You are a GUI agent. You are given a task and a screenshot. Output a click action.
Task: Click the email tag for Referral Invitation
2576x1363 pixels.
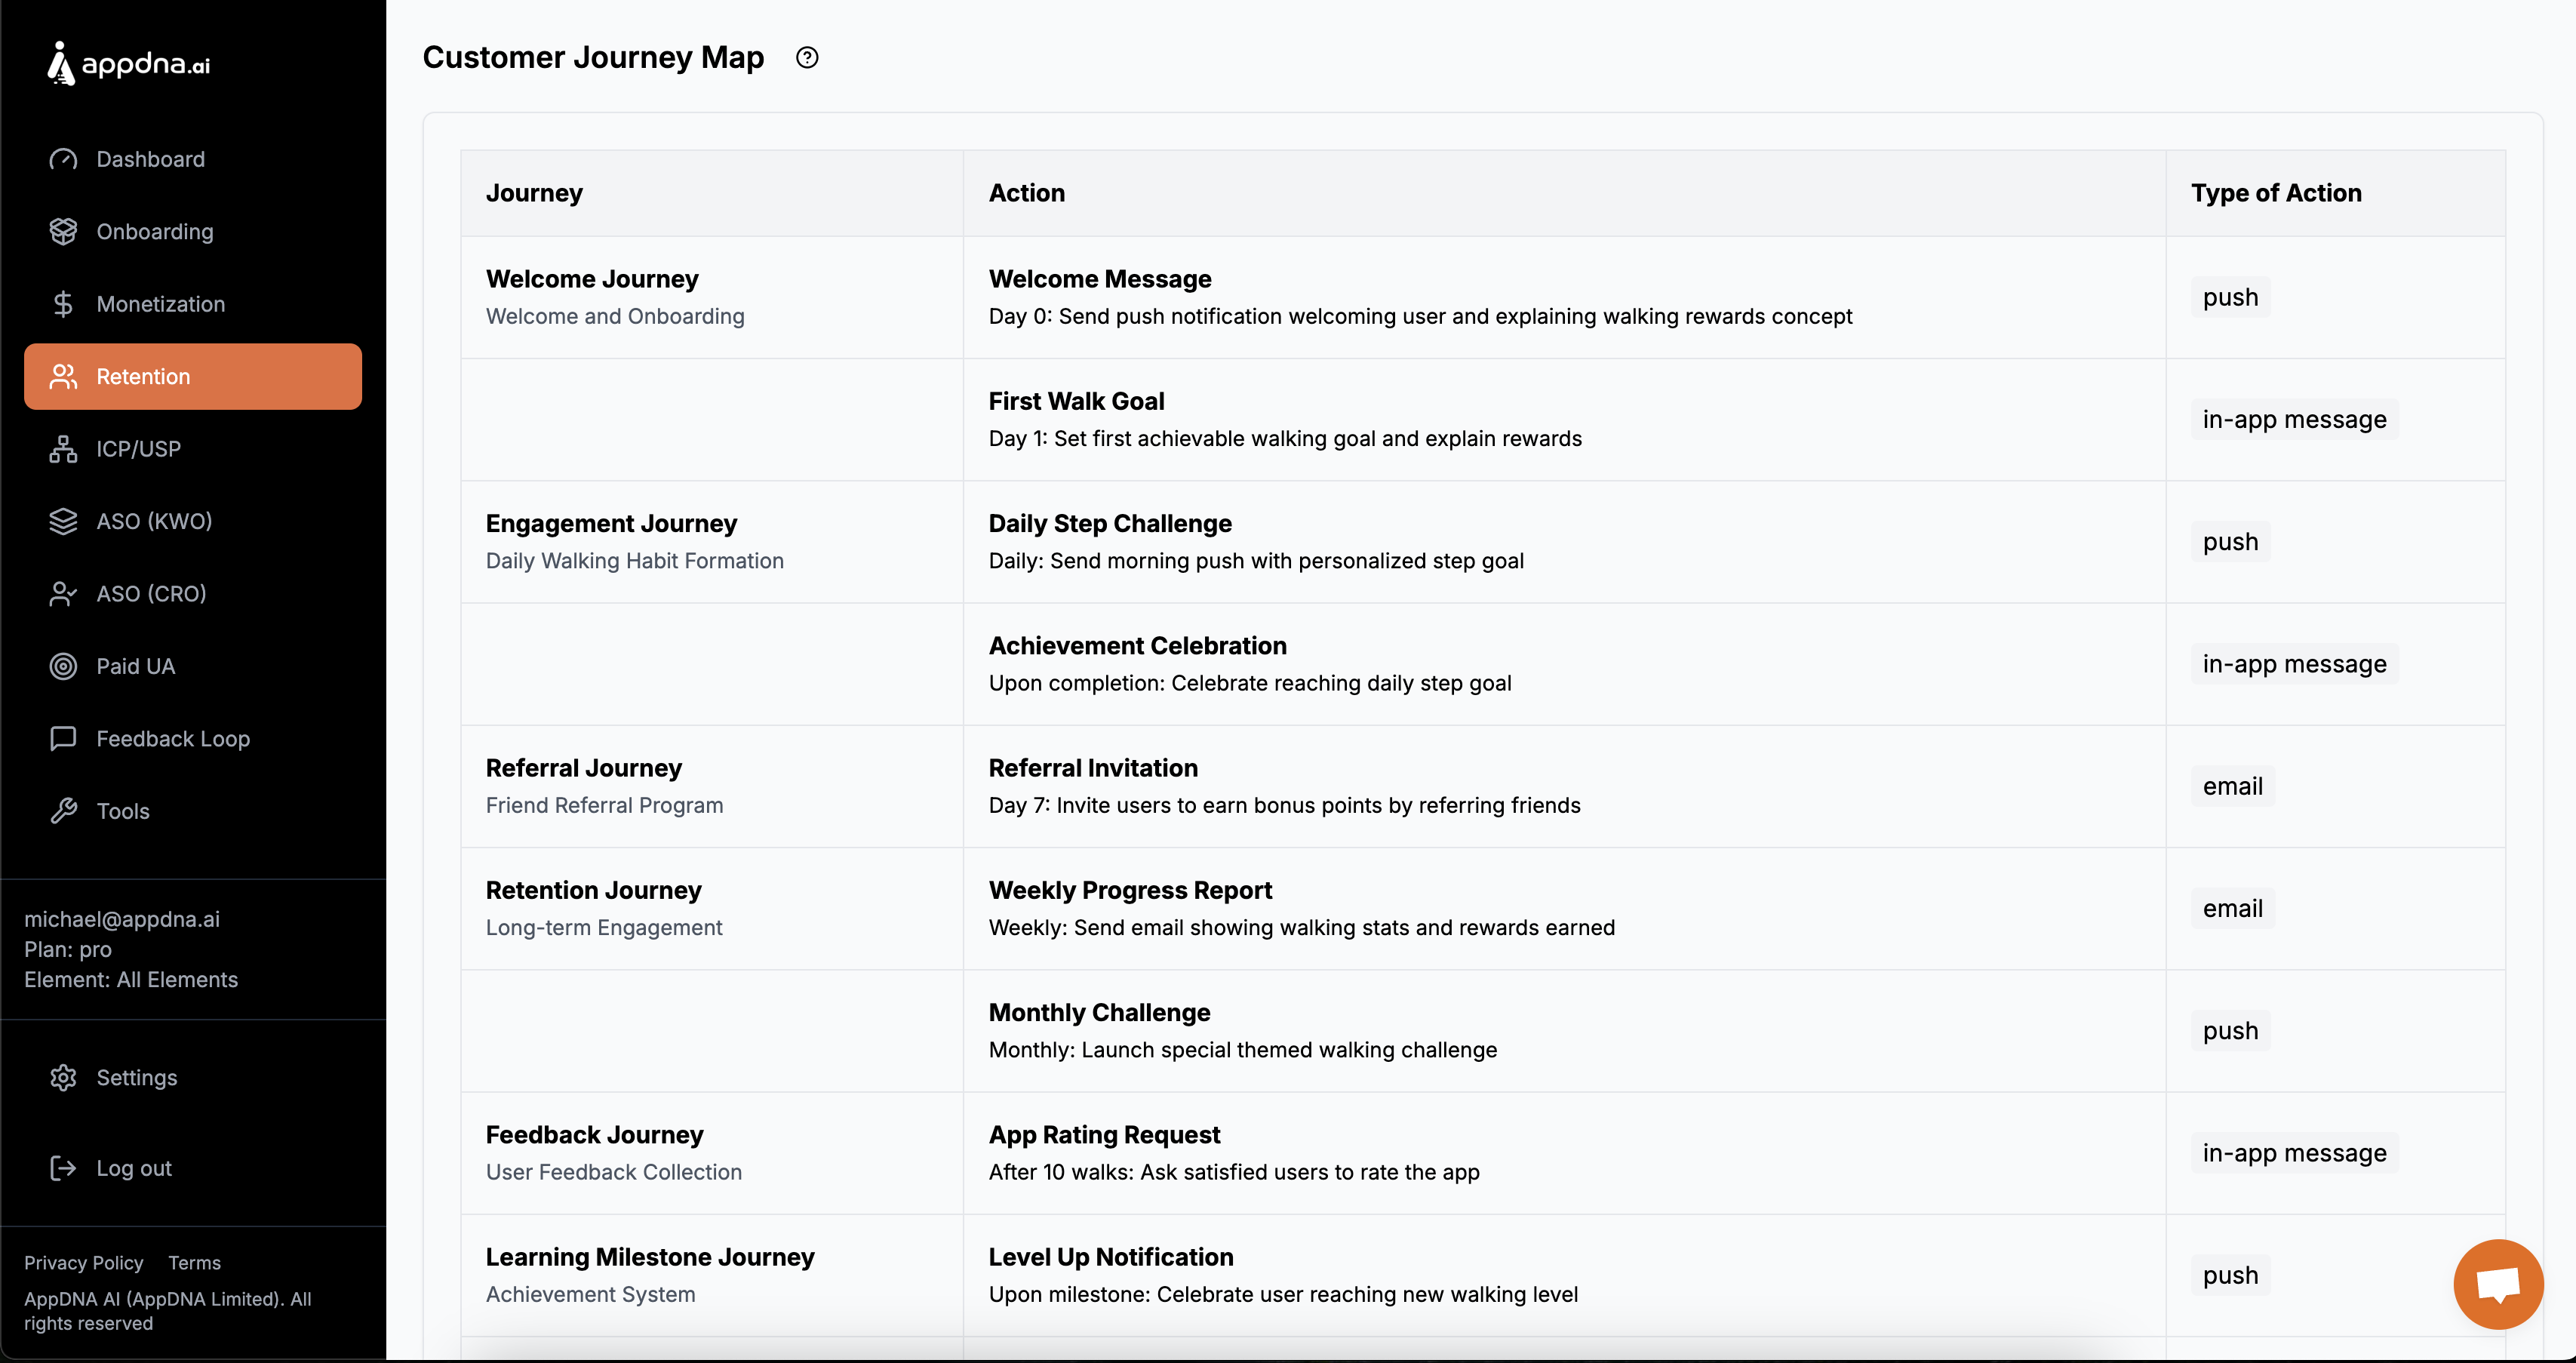pyautogui.click(x=2231, y=787)
